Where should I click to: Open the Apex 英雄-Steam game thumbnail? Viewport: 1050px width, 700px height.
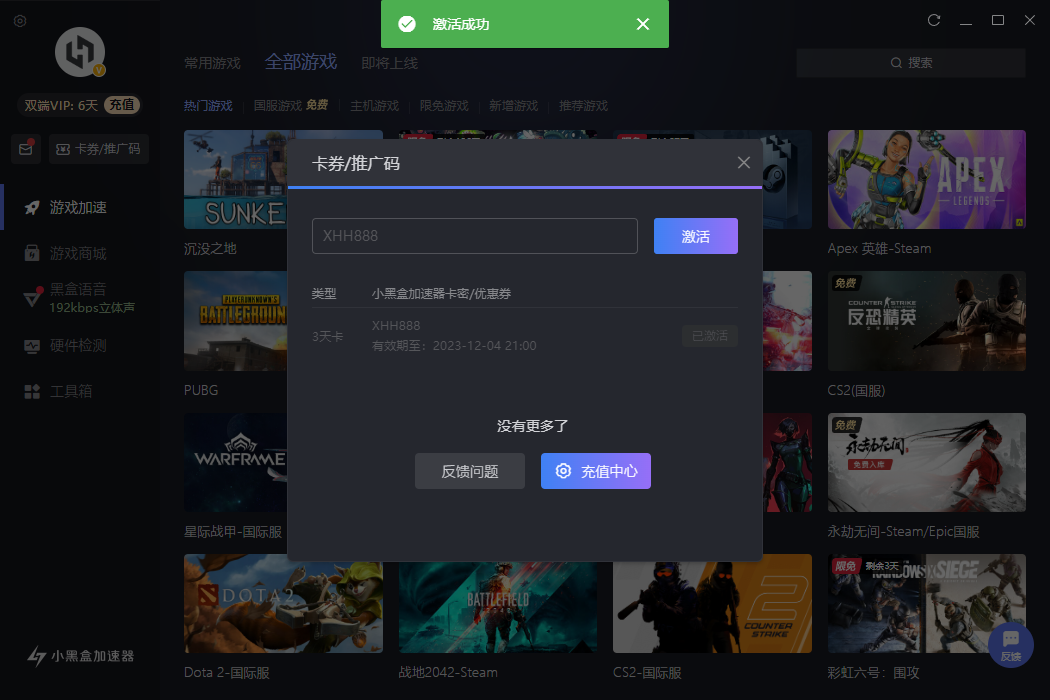click(927, 180)
